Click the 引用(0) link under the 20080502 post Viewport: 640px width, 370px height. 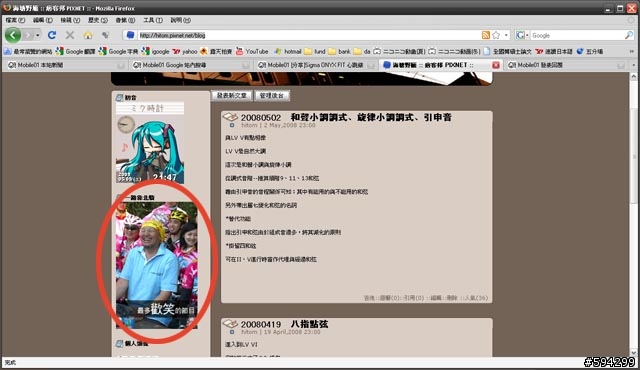414,298
